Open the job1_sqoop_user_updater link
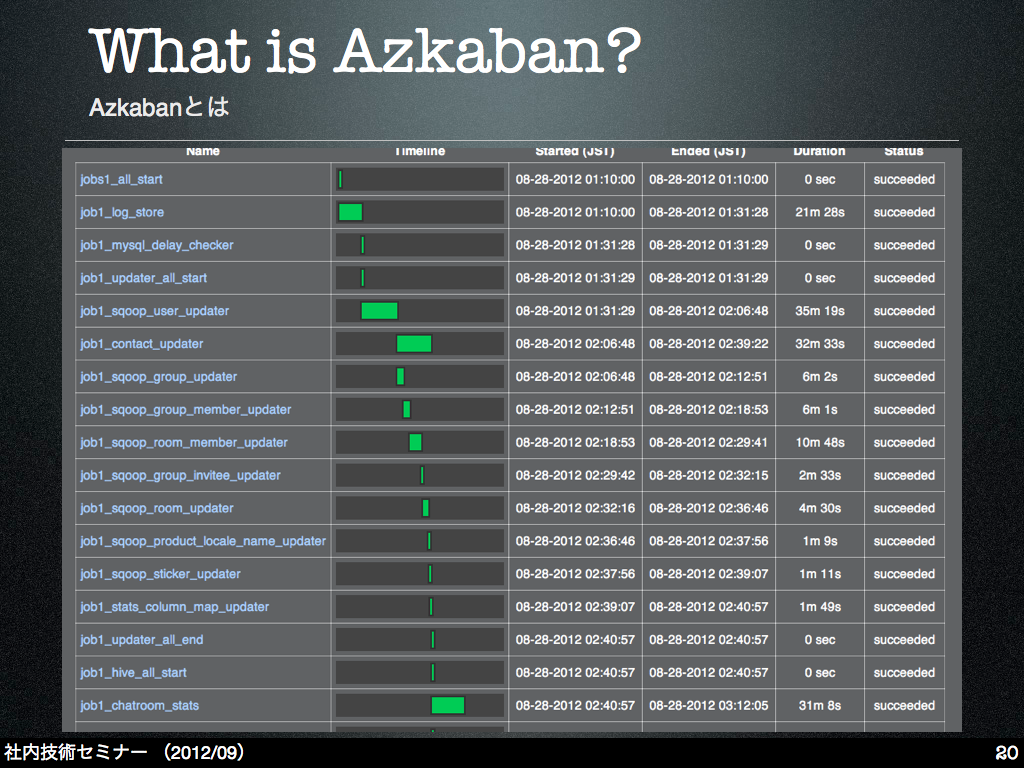Viewport: 1024px width, 768px height. click(x=155, y=311)
